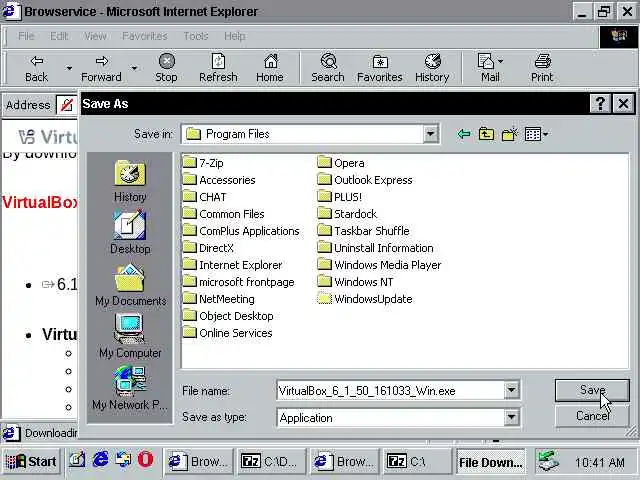The image size is (640, 480).
Task: Open Search from the toolbar
Action: tap(328, 68)
